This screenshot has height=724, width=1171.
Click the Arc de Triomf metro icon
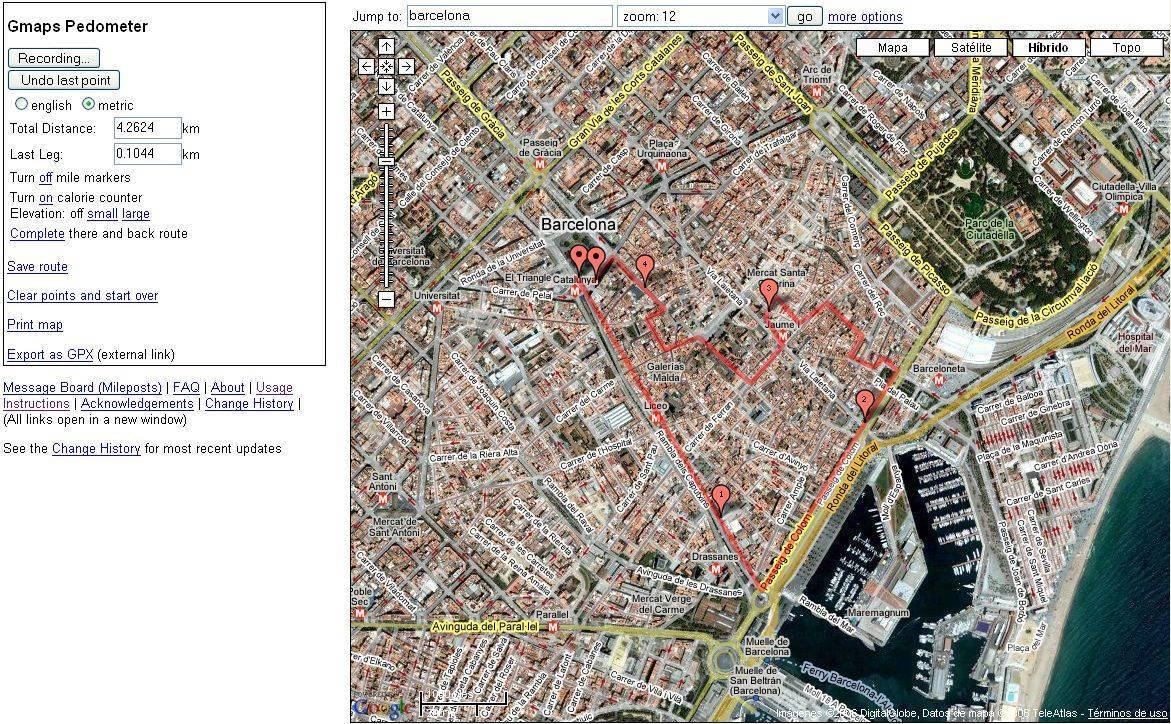click(816, 92)
